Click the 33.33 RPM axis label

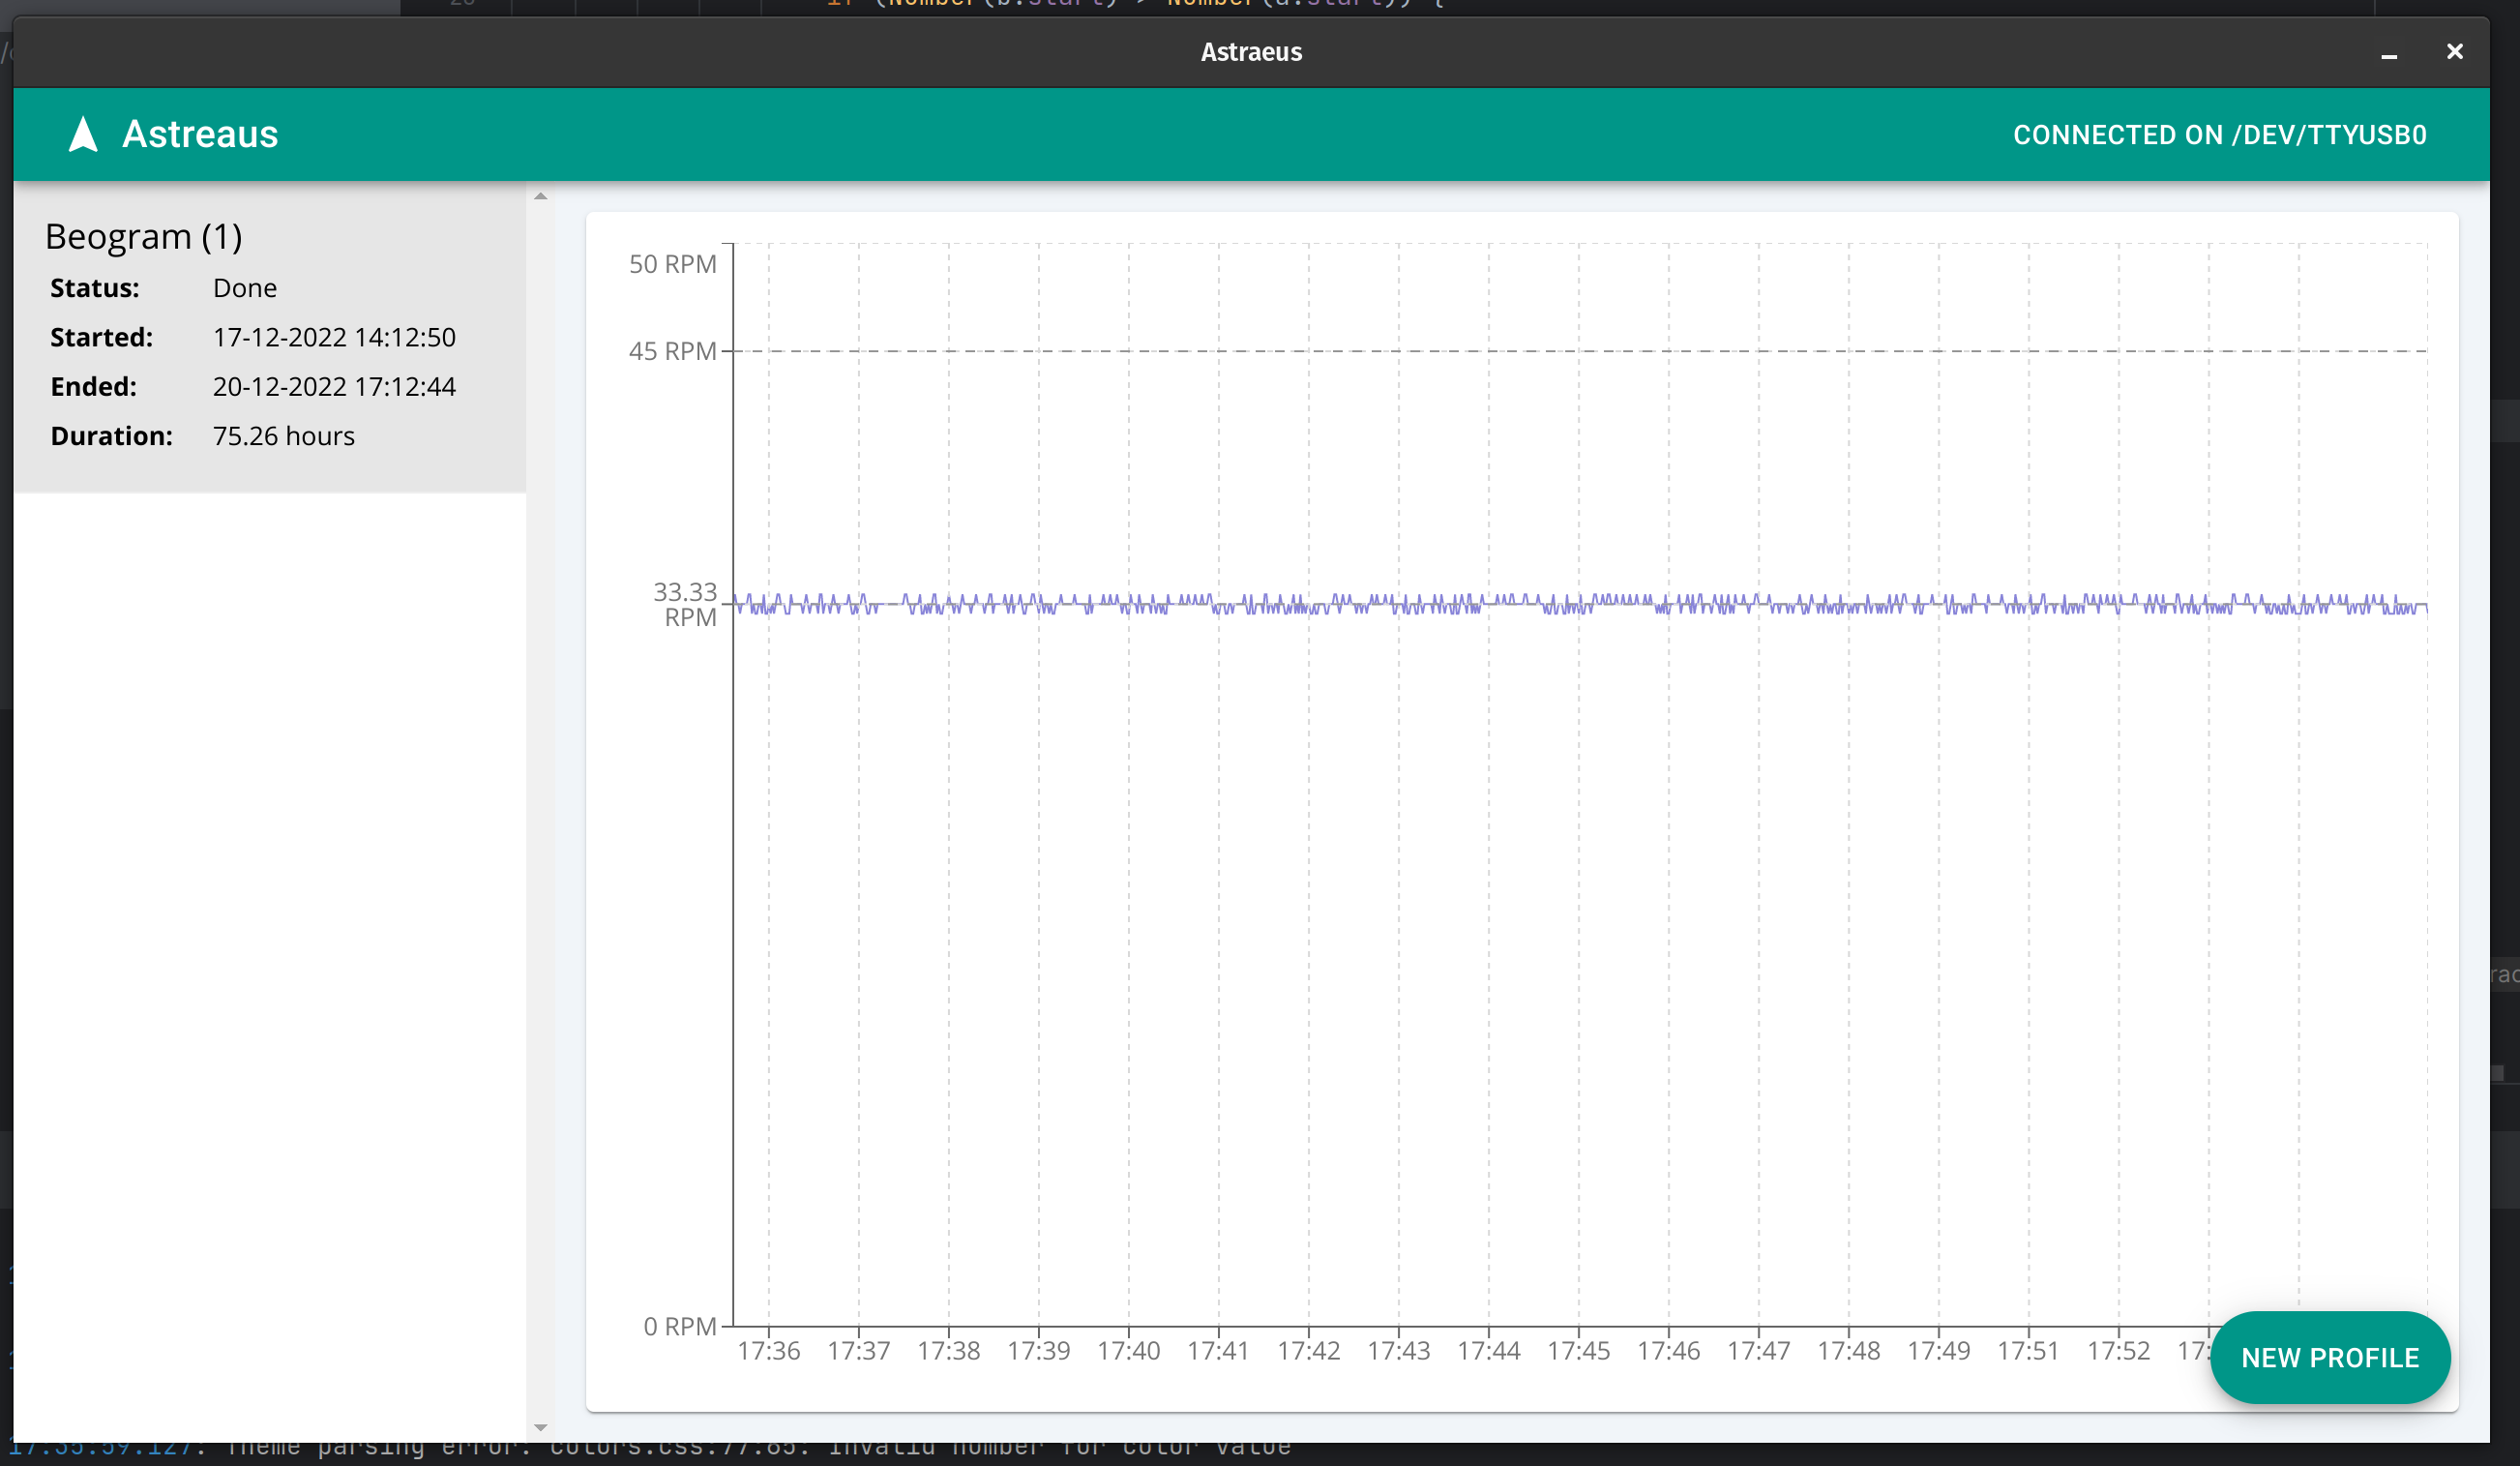point(685,604)
